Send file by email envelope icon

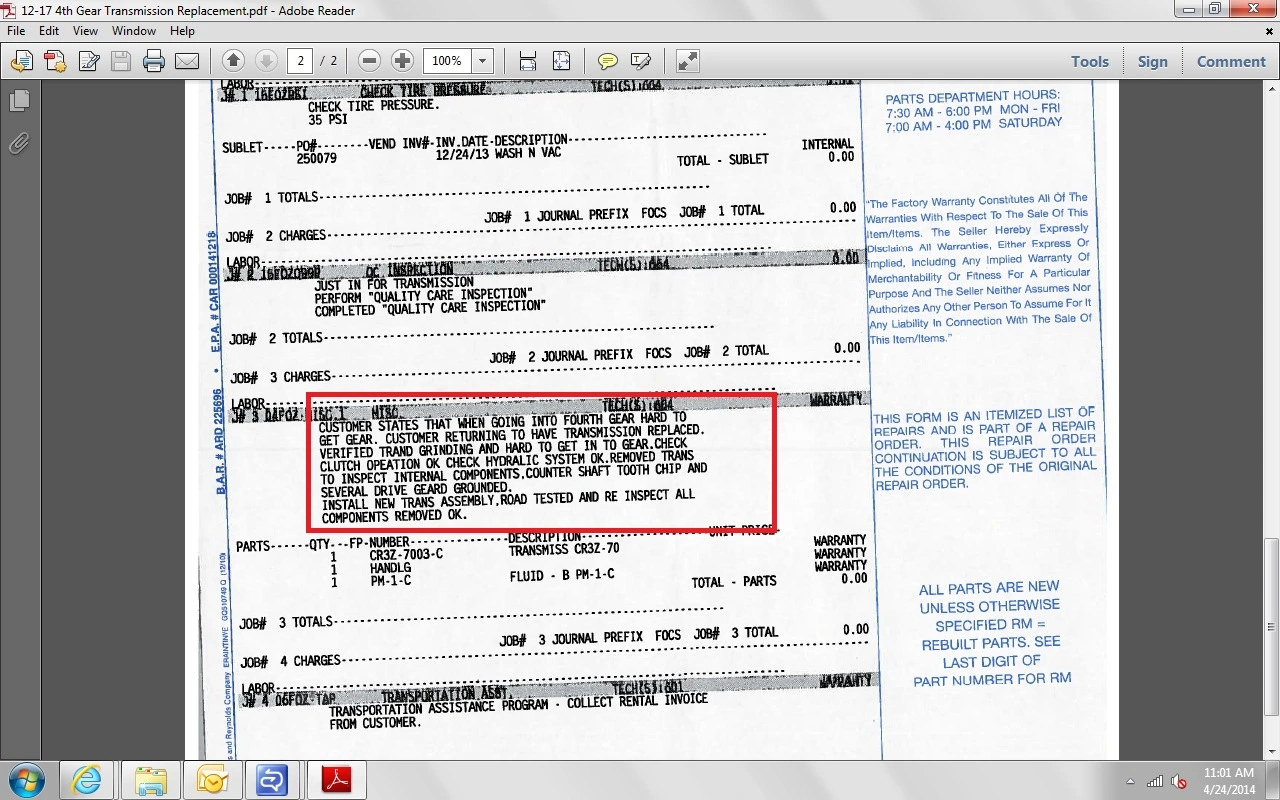pyautogui.click(x=187, y=61)
